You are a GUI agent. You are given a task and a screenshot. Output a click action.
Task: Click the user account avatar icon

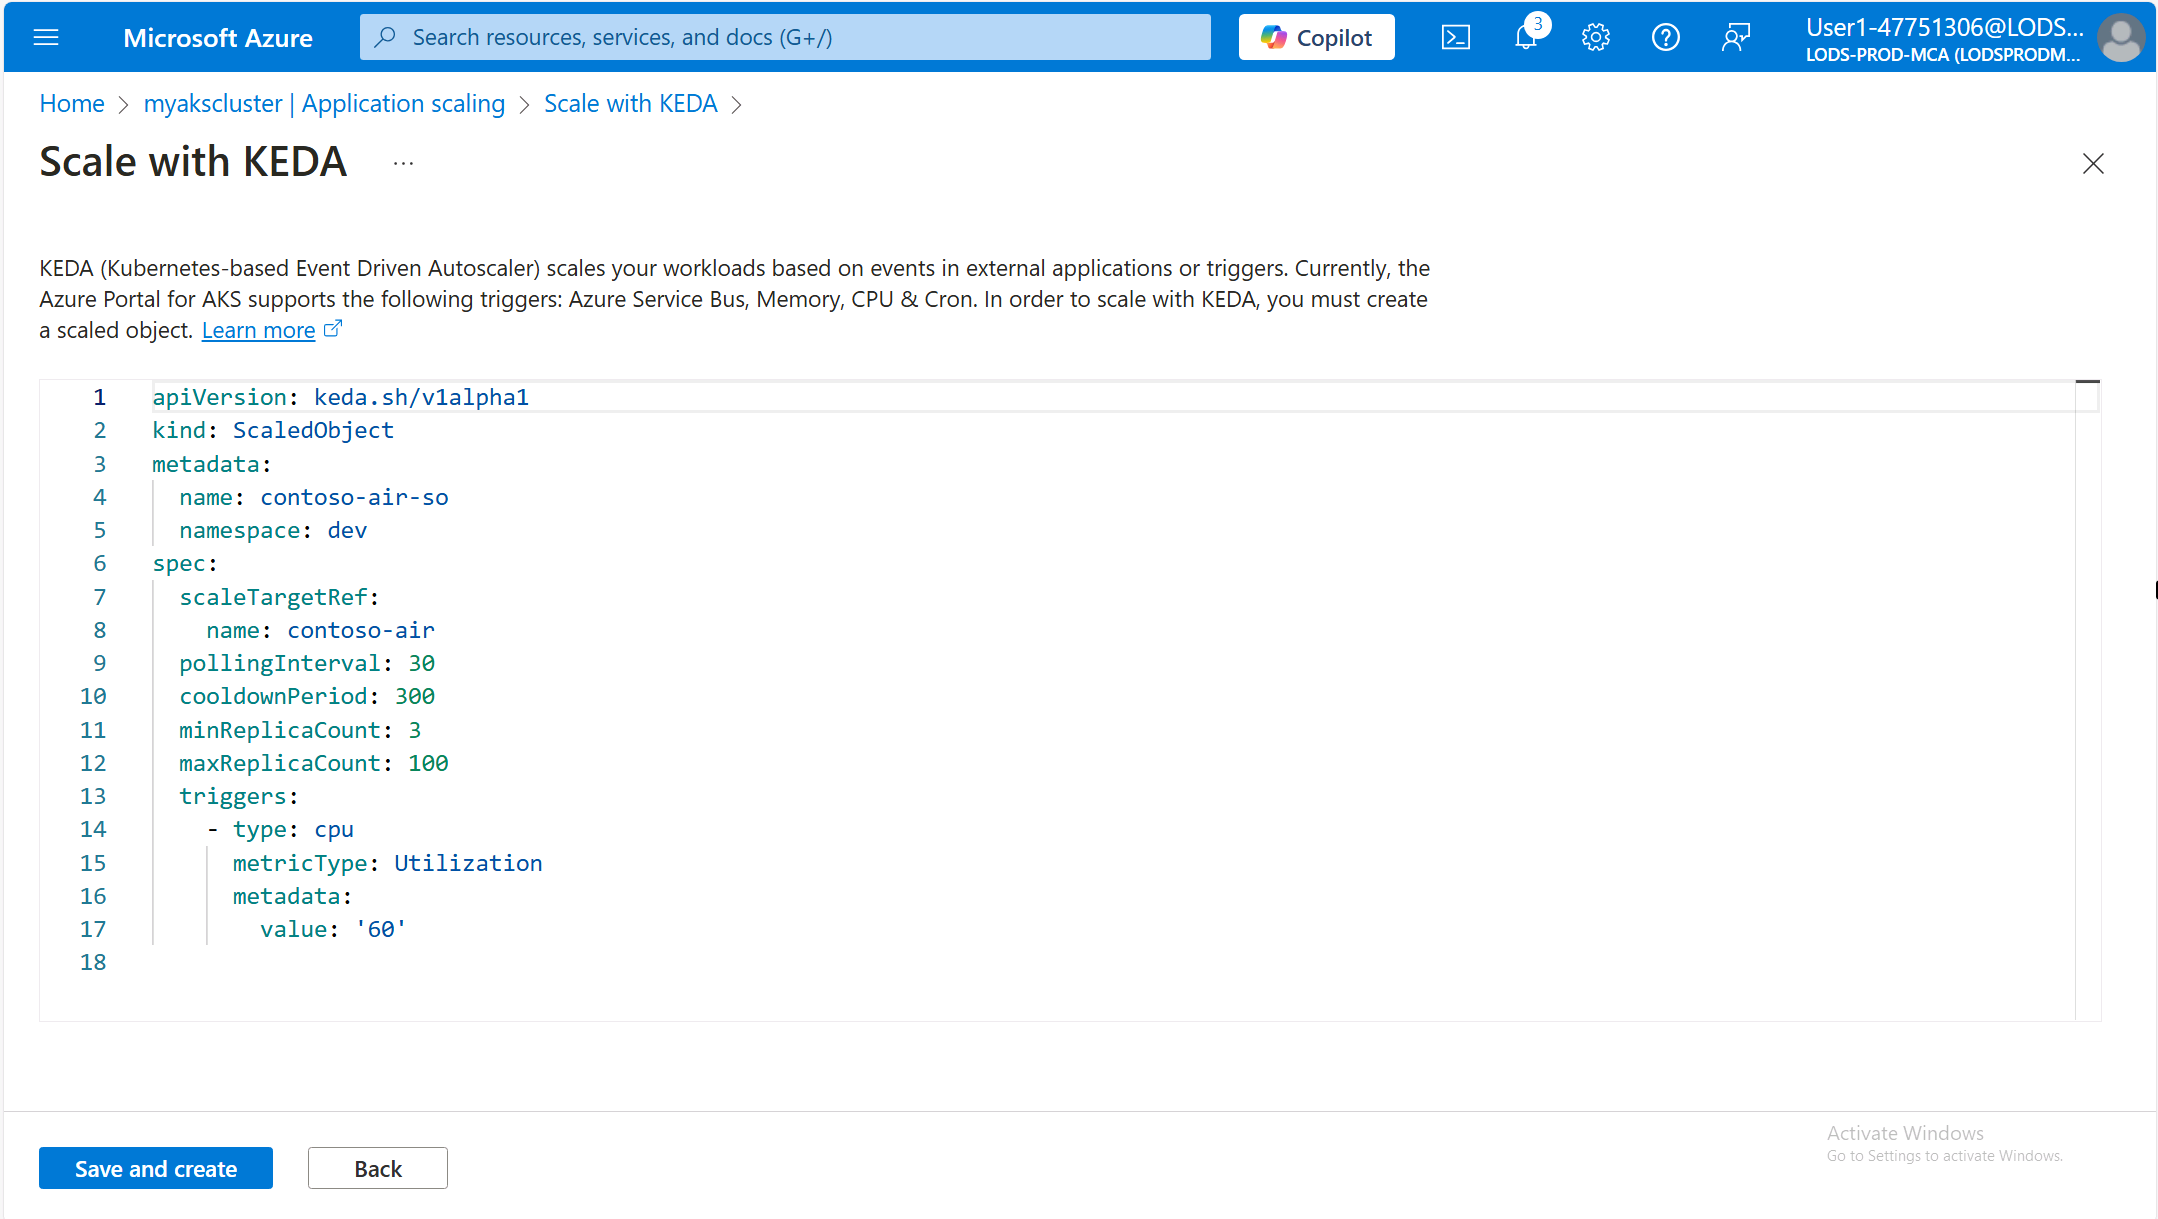tap(2119, 37)
